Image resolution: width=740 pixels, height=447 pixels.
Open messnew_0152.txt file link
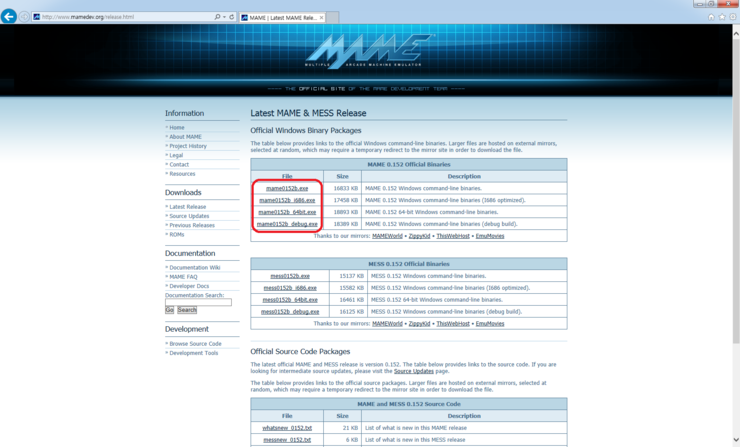[287, 440]
